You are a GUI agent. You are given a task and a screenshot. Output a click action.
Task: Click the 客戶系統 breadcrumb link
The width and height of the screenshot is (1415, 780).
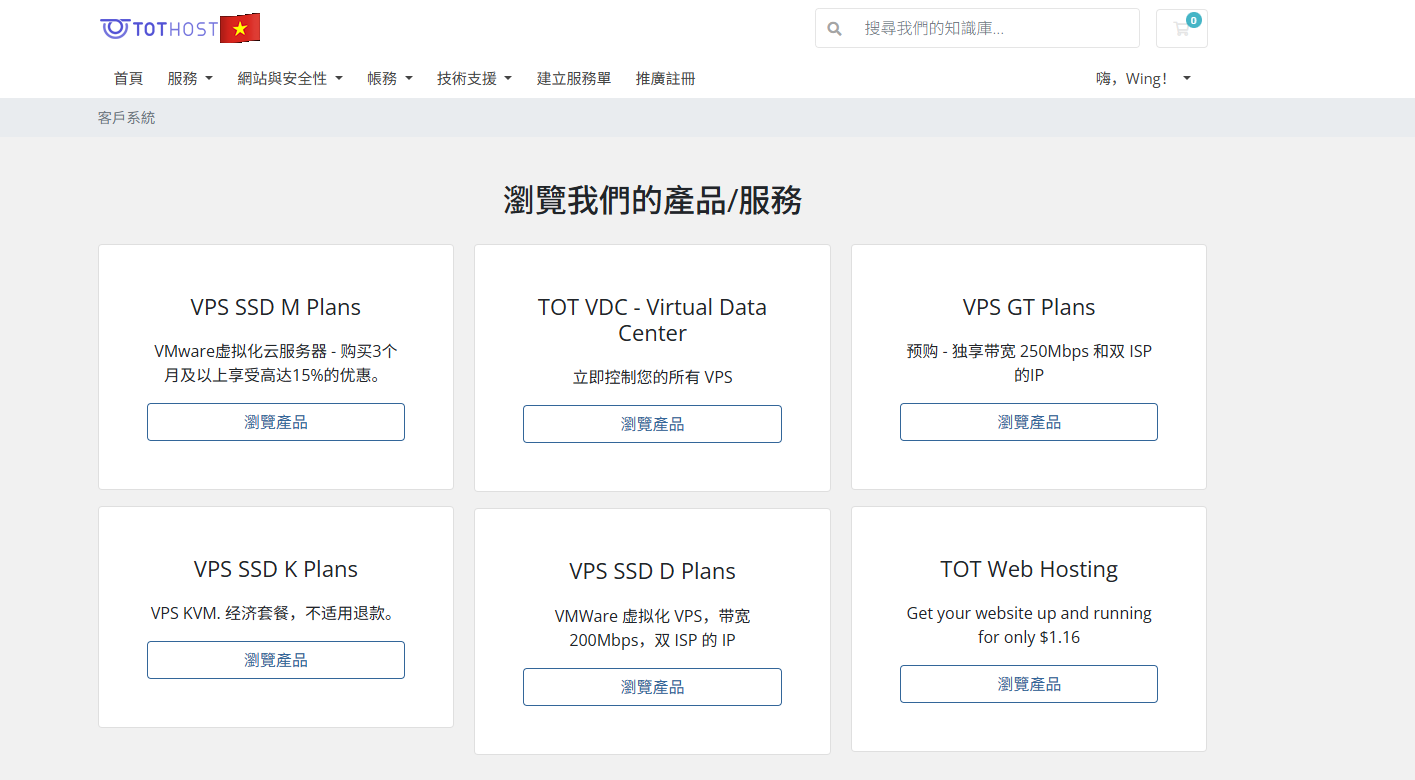(x=127, y=118)
